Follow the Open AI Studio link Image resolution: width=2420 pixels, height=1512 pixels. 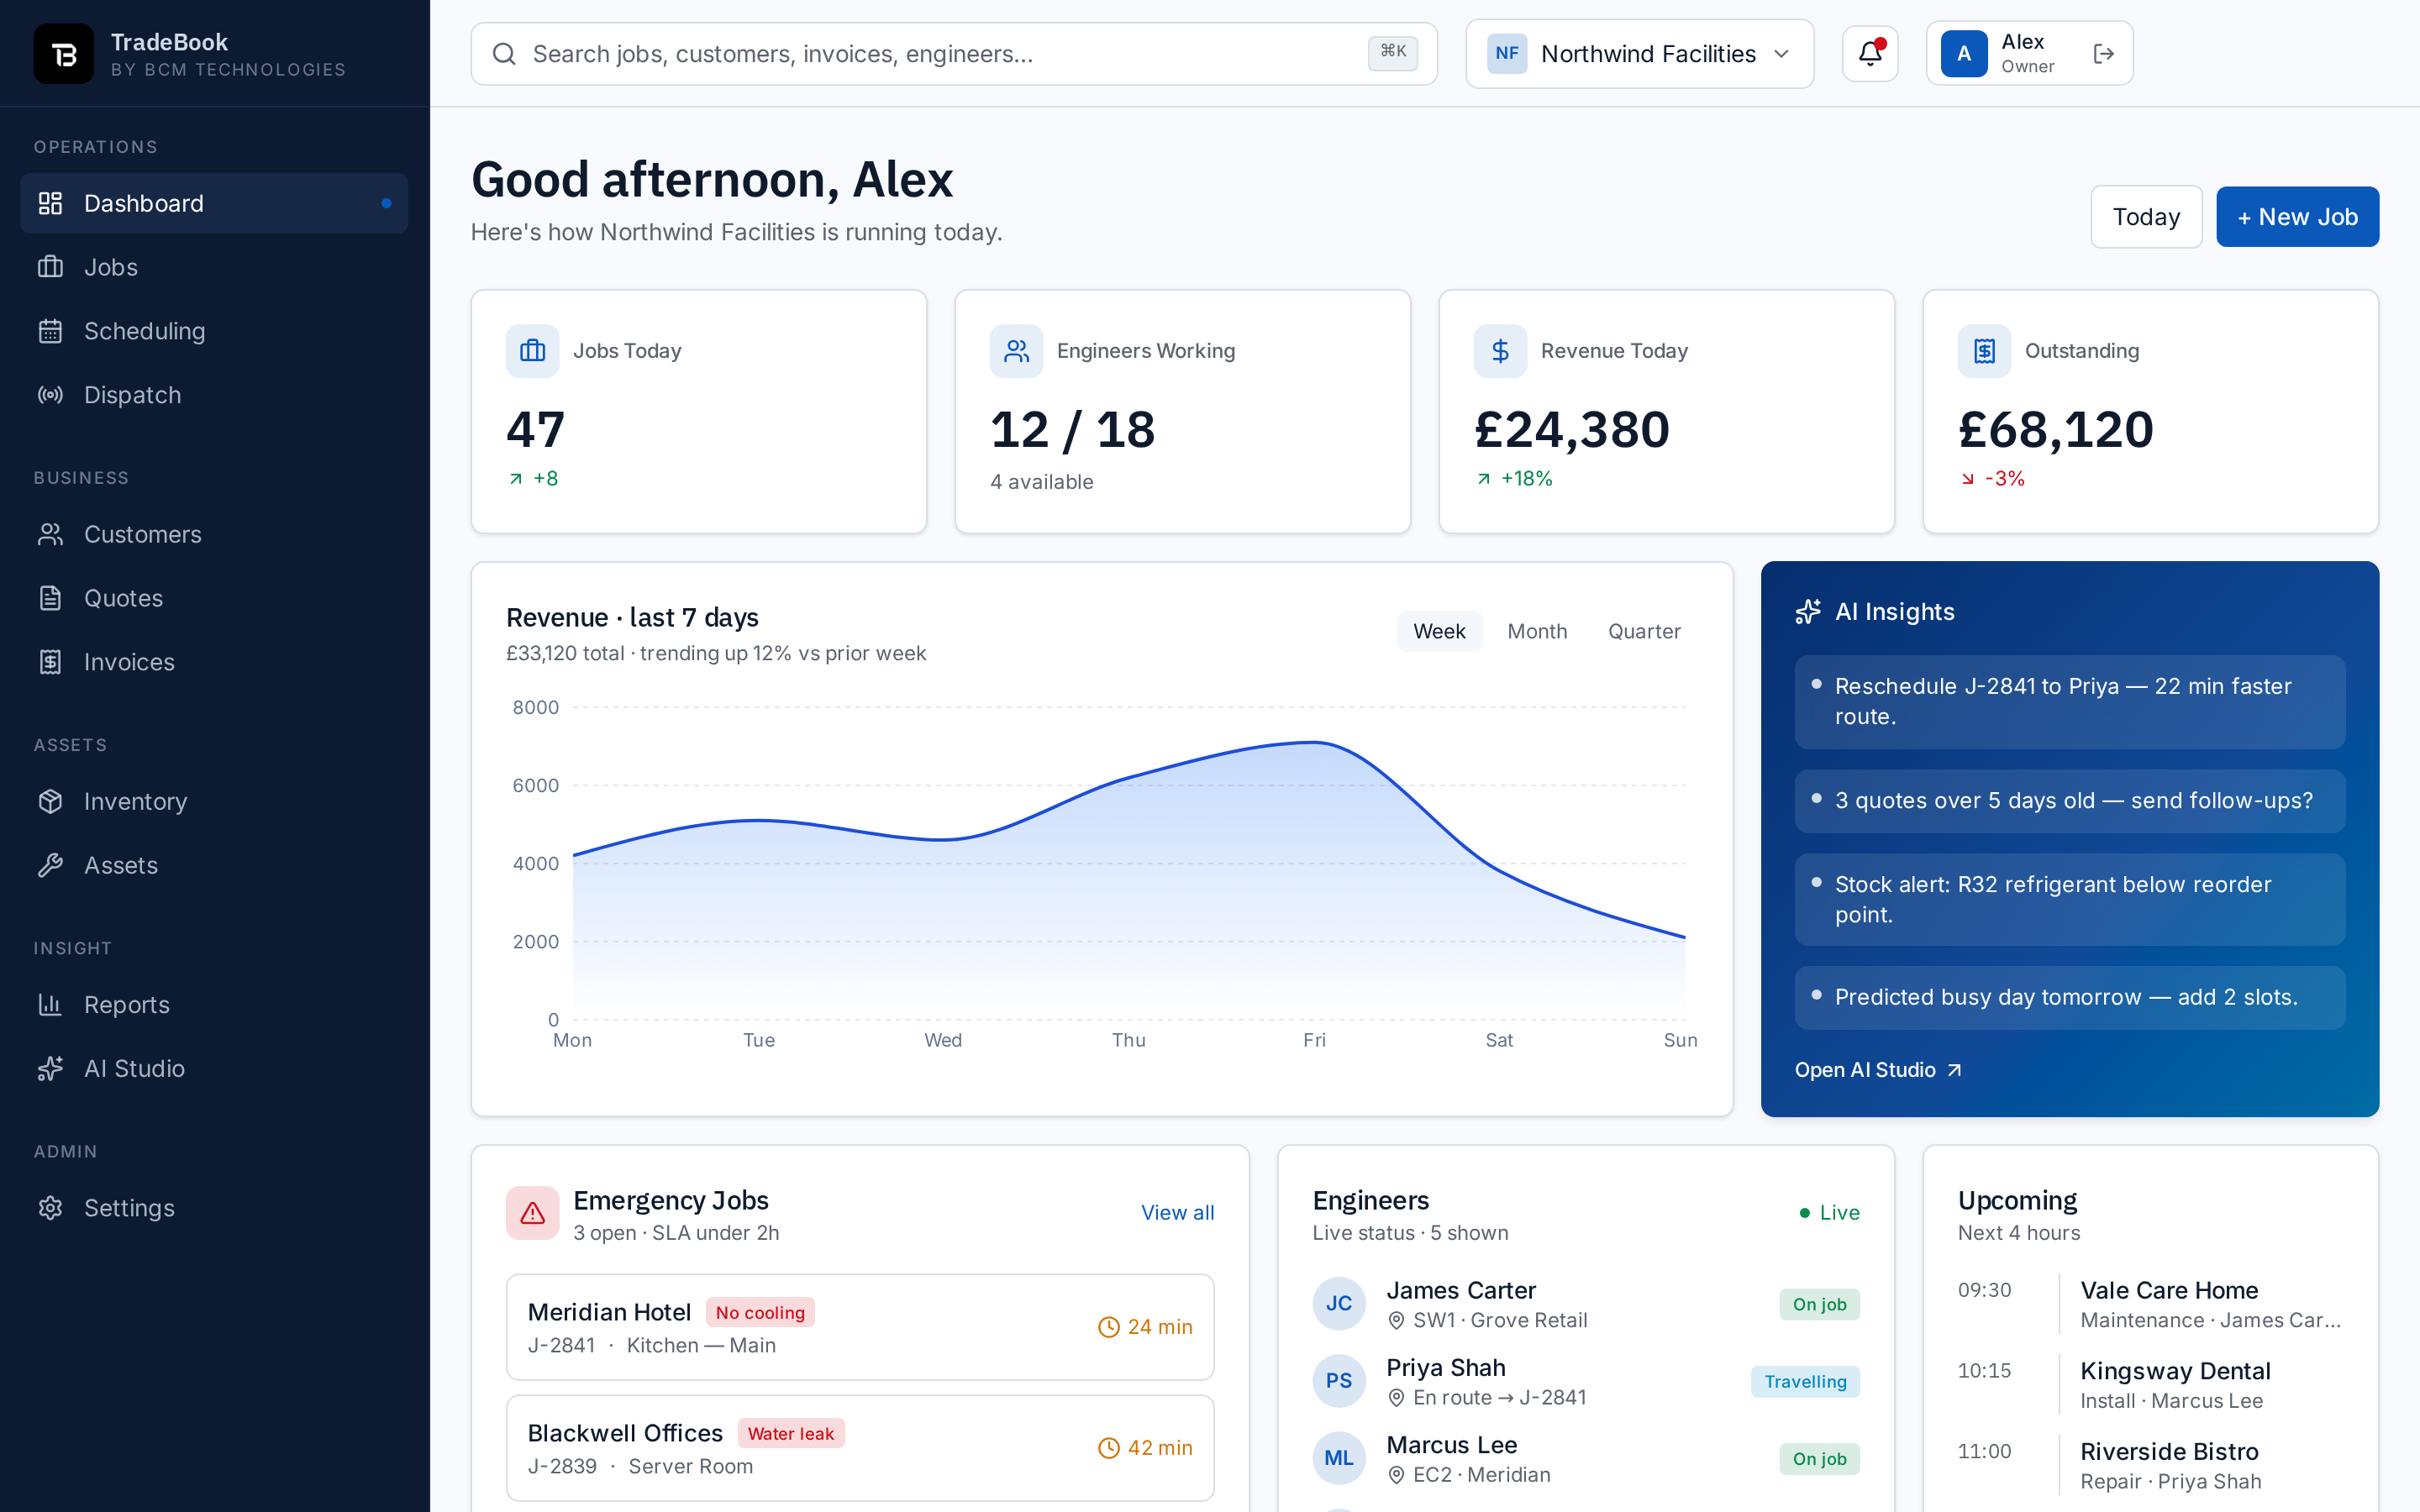[x=1877, y=1070]
